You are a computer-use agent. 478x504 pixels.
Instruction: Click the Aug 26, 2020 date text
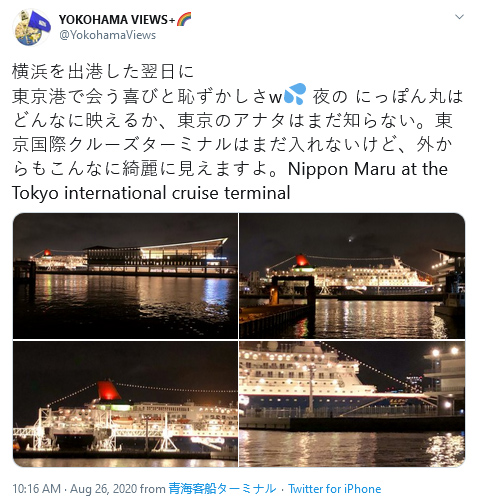click(x=104, y=489)
